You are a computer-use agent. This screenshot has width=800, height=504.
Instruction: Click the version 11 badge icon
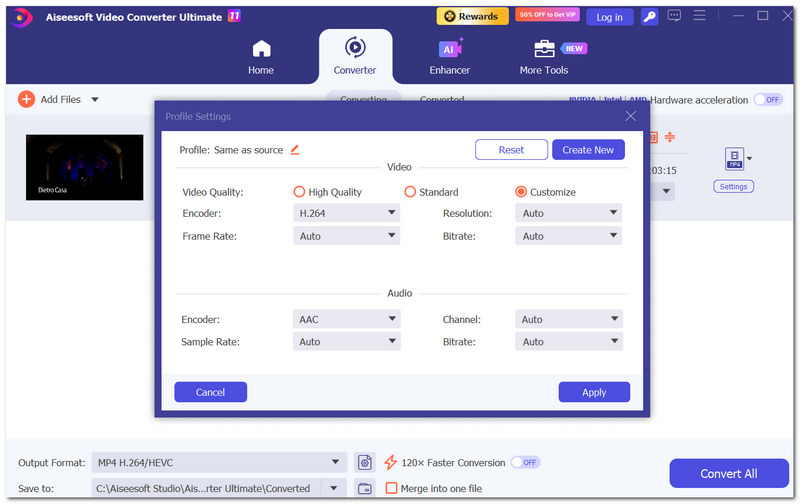234,16
